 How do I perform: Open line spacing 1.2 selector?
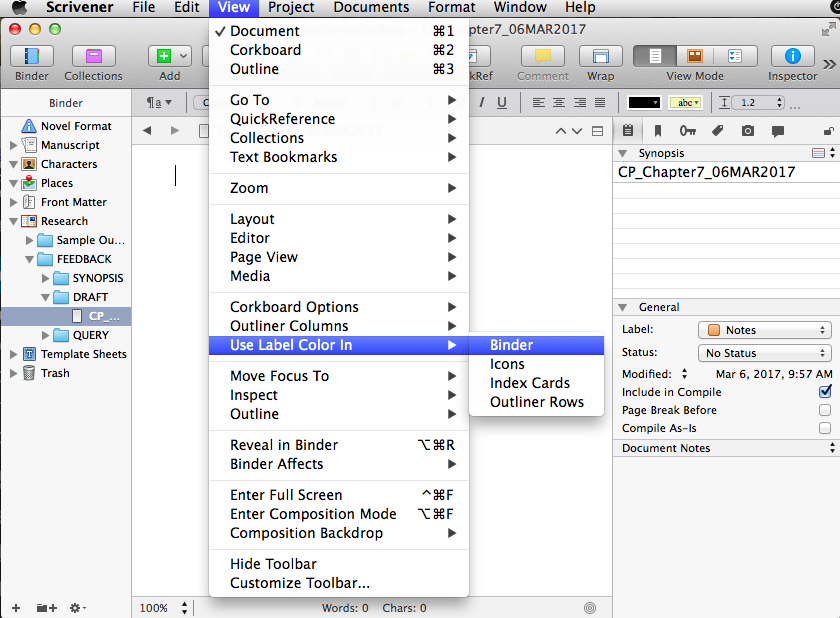759,102
